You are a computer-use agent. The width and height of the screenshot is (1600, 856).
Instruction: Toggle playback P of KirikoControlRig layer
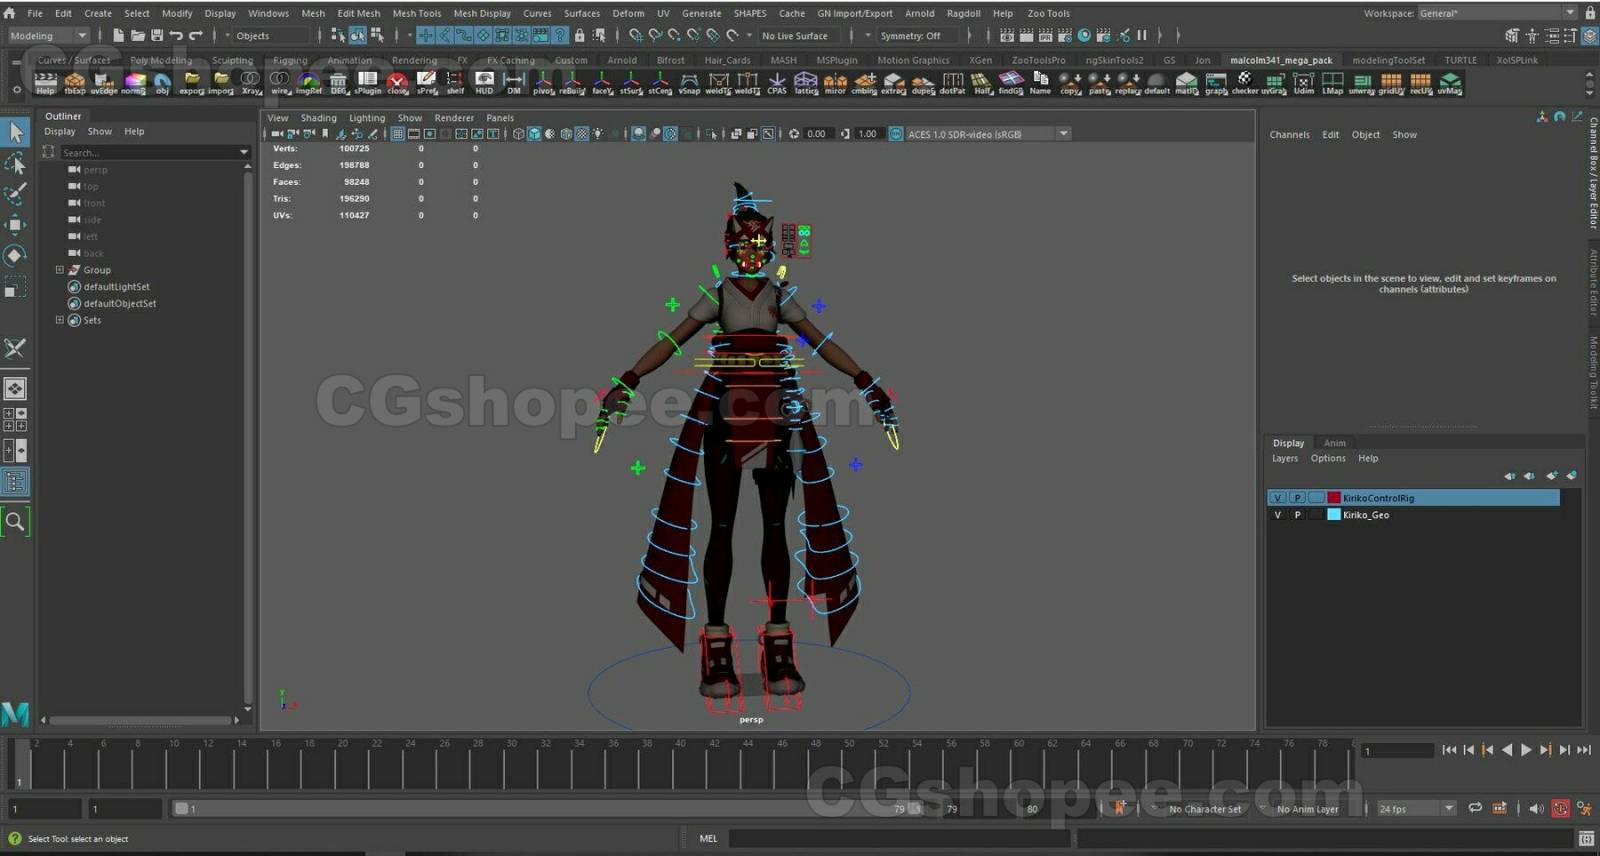click(1297, 498)
